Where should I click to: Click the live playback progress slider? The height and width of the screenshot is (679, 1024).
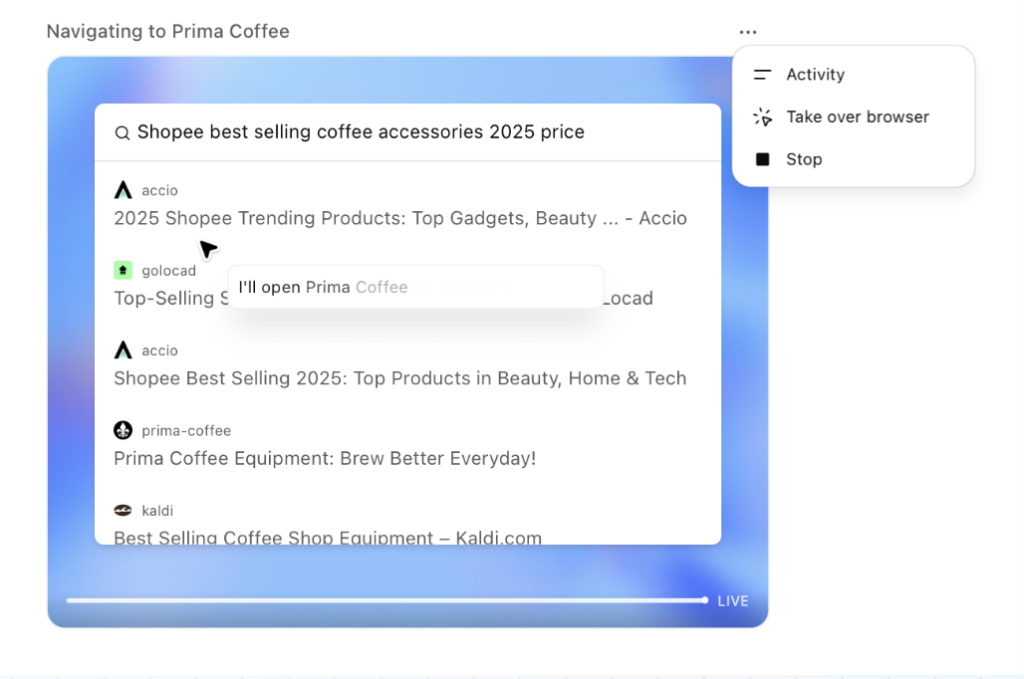[386, 600]
